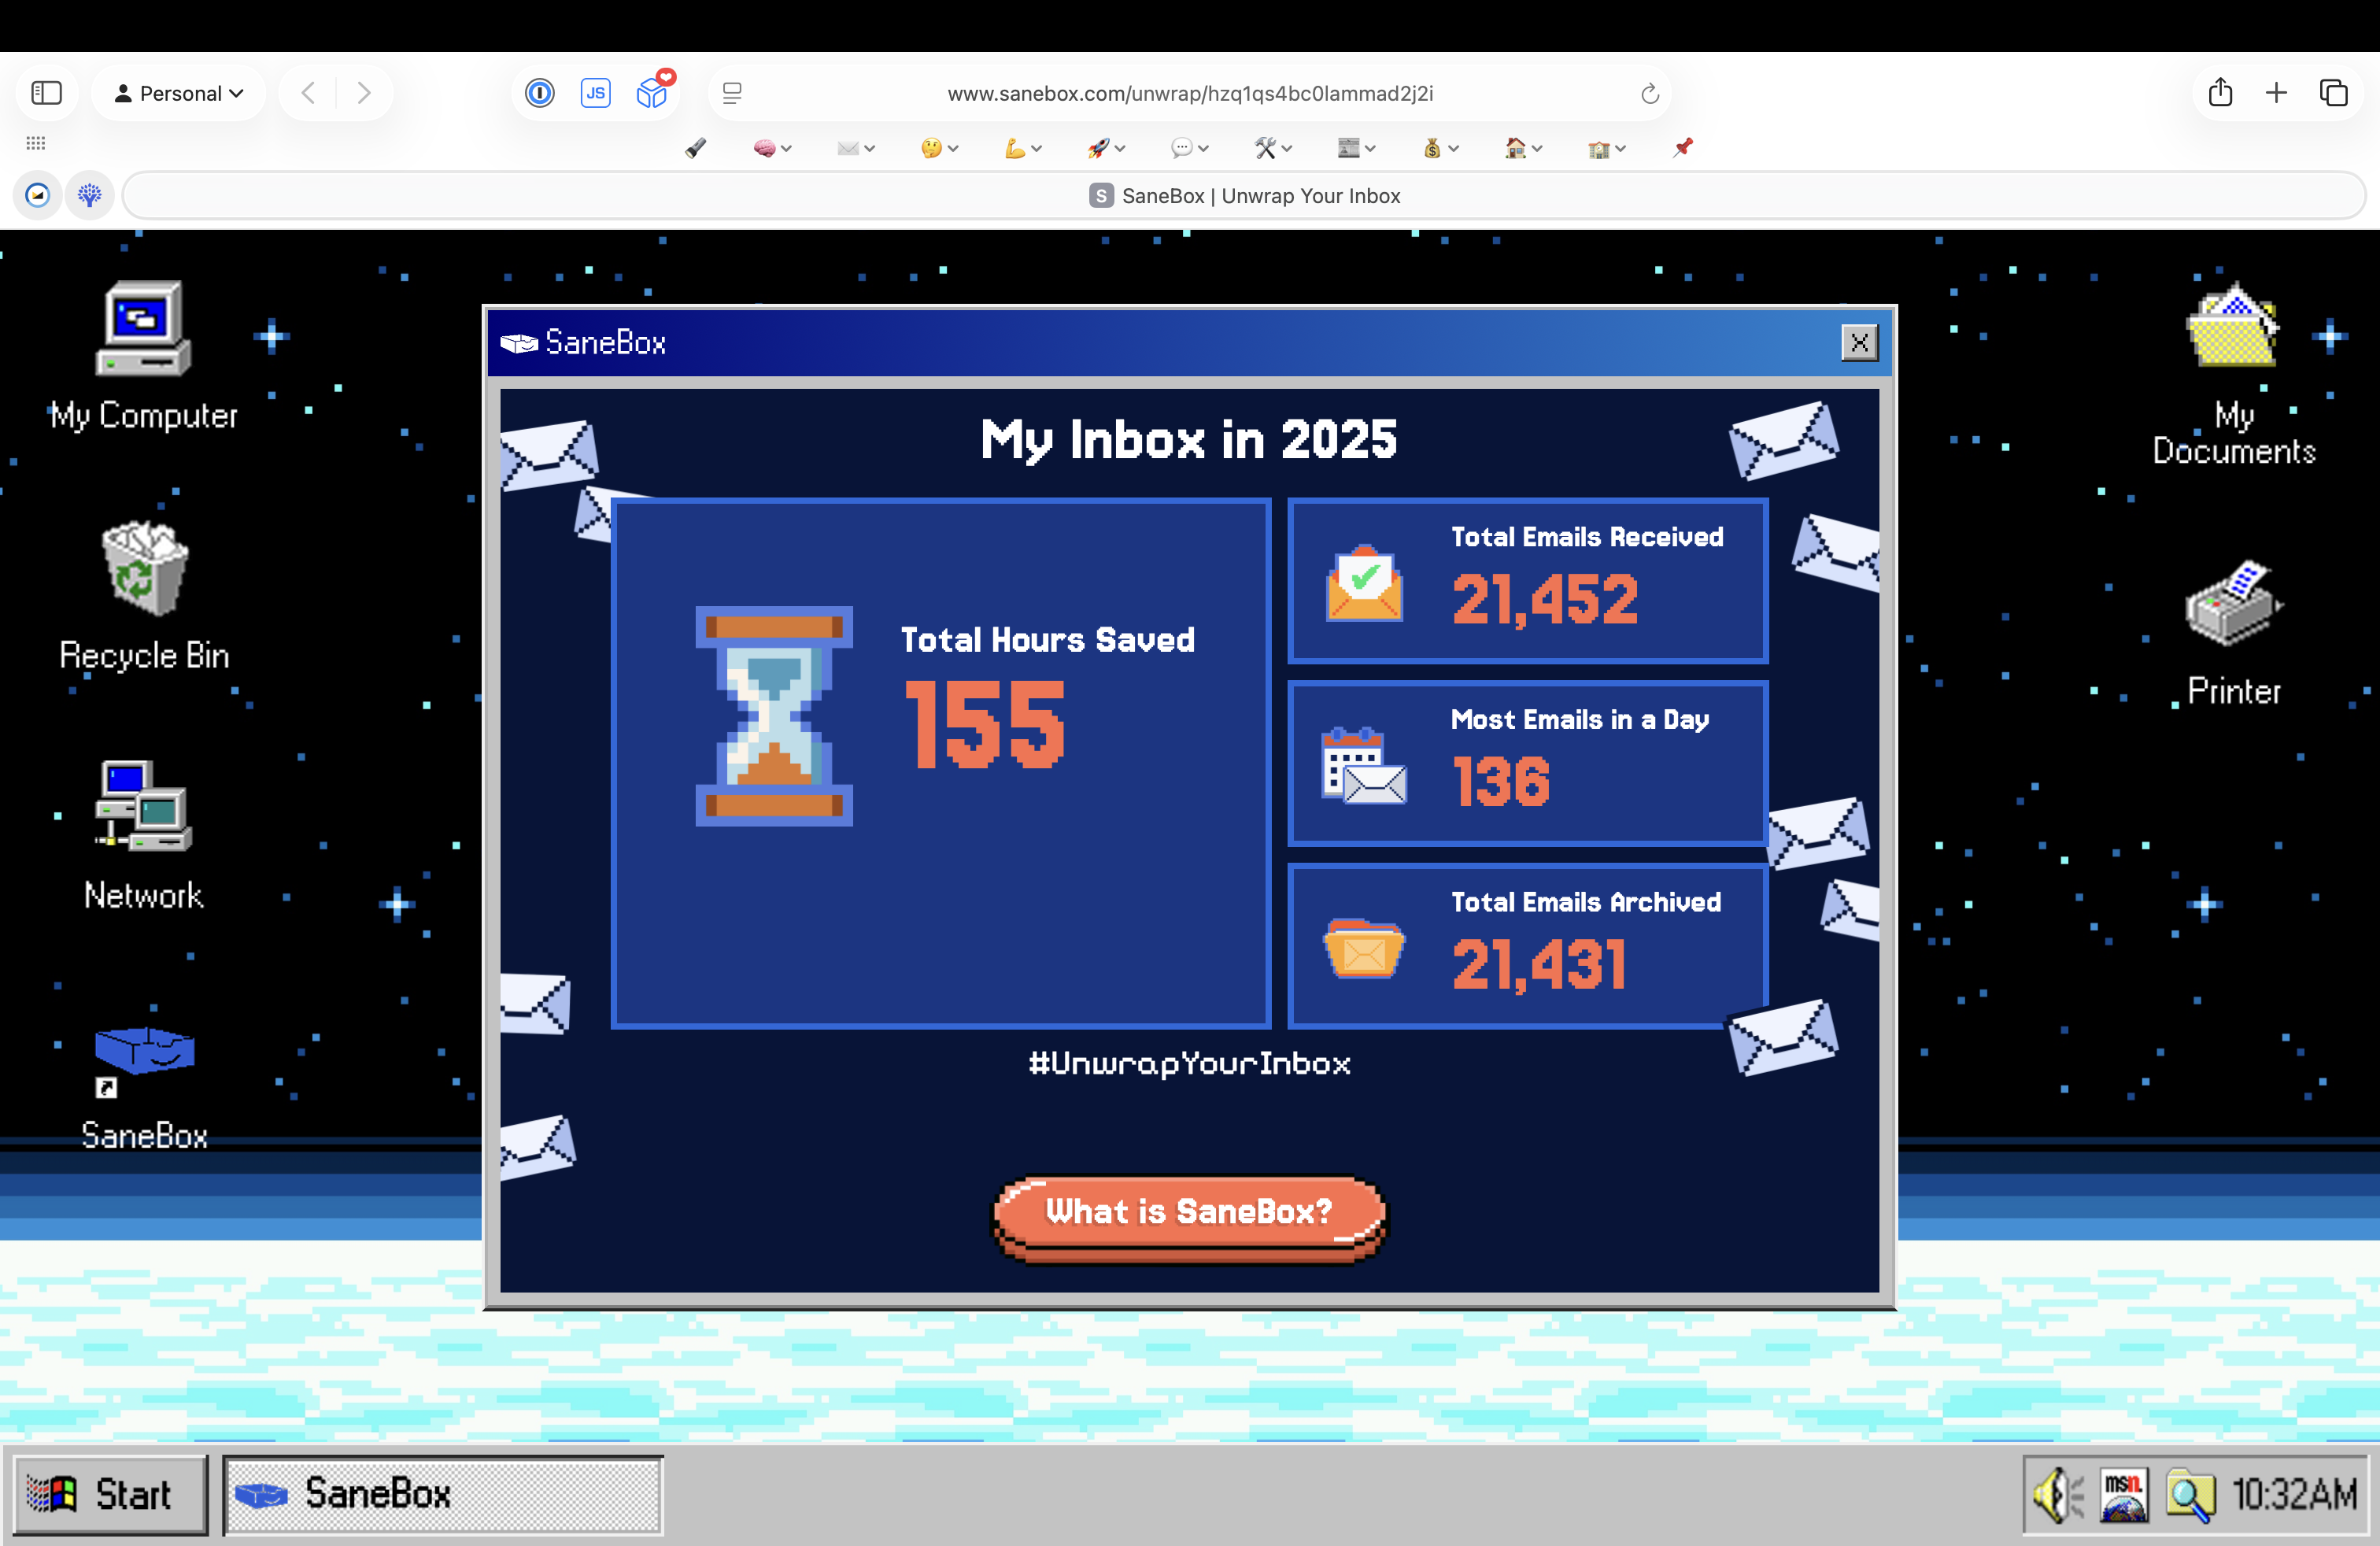Open the Printer desktop icon
Screen dimensions: 2380x1546
(x=2233, y=604)
